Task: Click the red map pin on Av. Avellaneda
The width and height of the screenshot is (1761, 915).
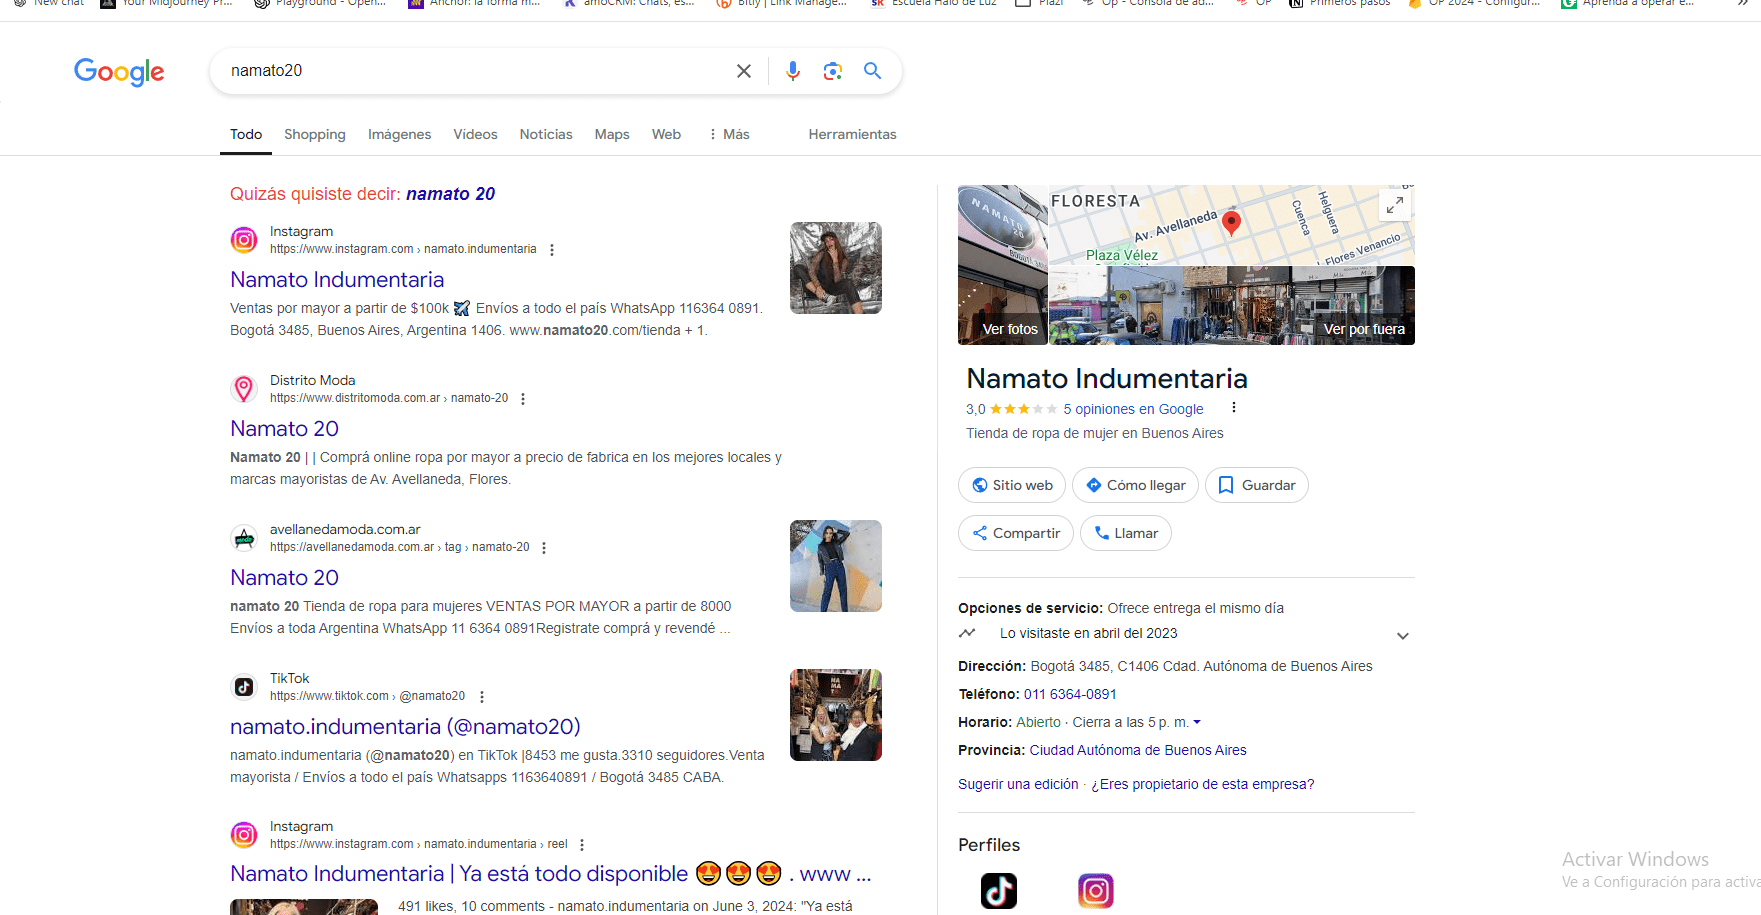Action: (1232, 222)
